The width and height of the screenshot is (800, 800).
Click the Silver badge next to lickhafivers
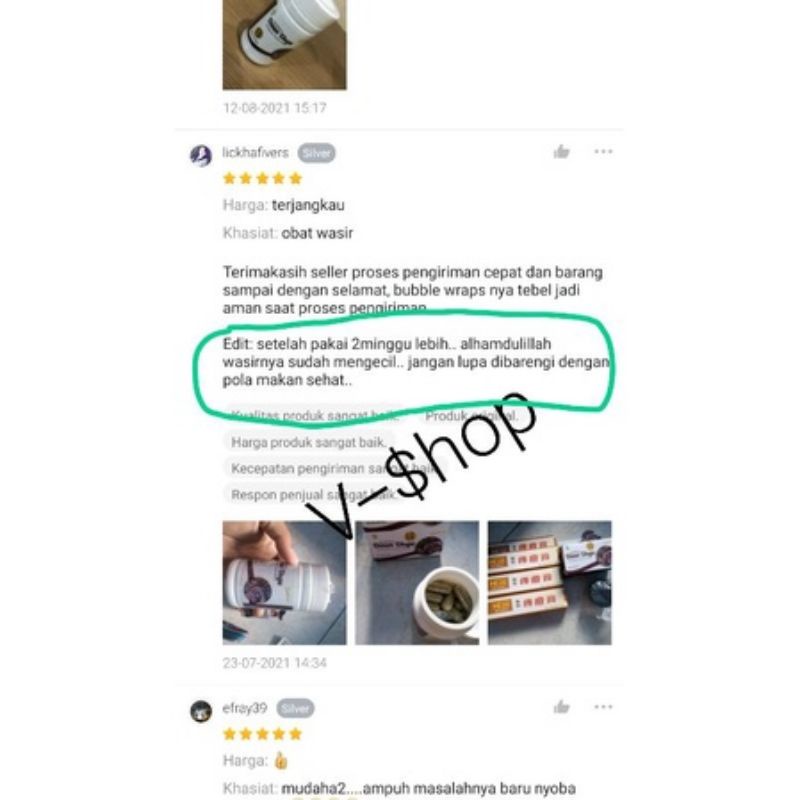click(316, 153)
